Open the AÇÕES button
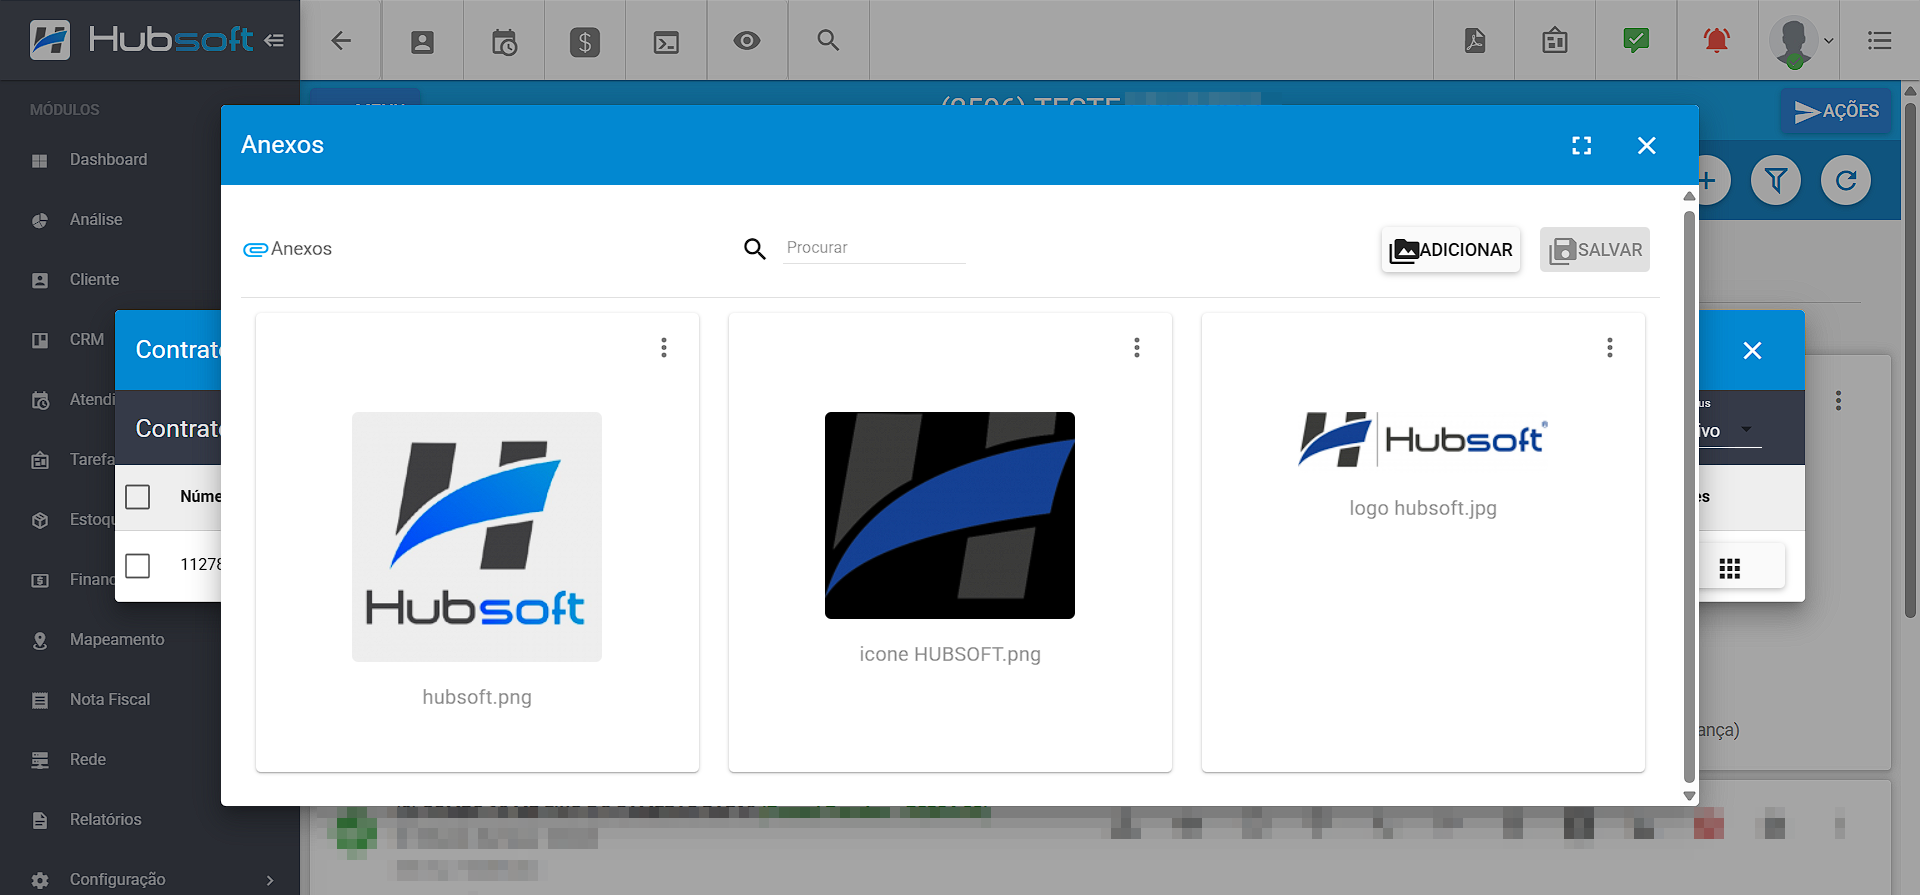The image size is (1920, 895). (x=1836, y=111)
